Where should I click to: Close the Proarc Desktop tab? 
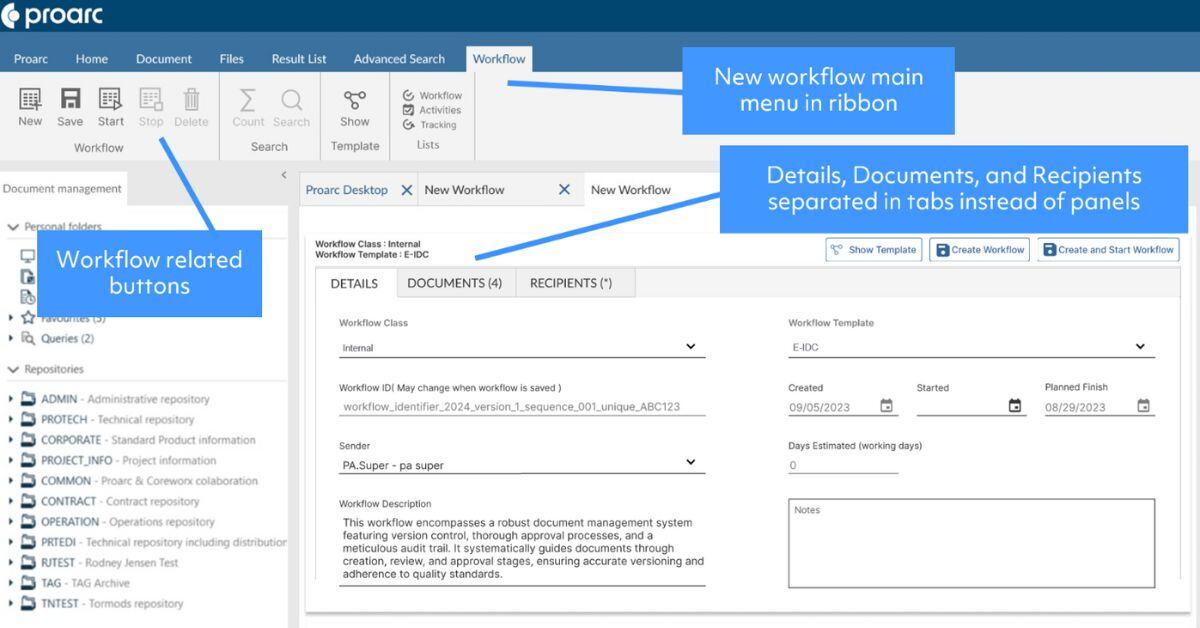(406, 190)
